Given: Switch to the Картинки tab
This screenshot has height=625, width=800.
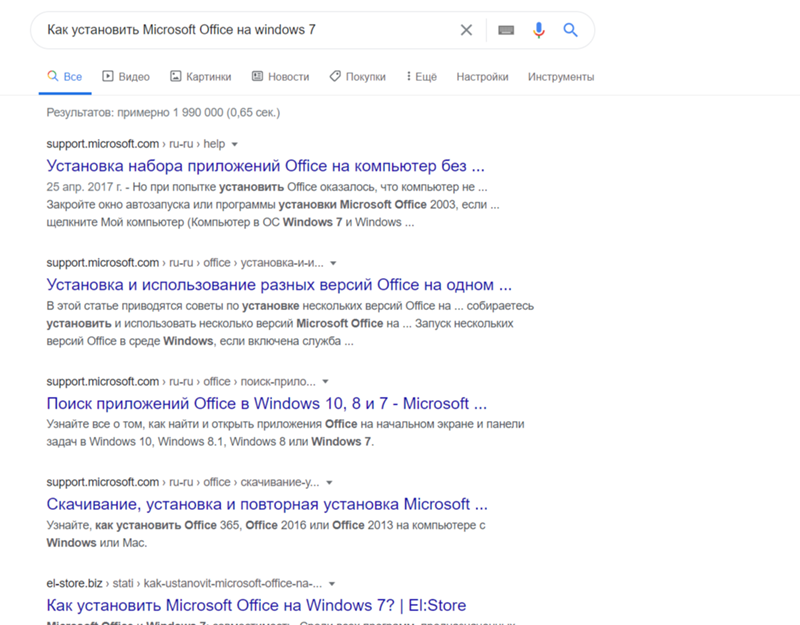Looking at the screenshot, I should pos(201,77).
